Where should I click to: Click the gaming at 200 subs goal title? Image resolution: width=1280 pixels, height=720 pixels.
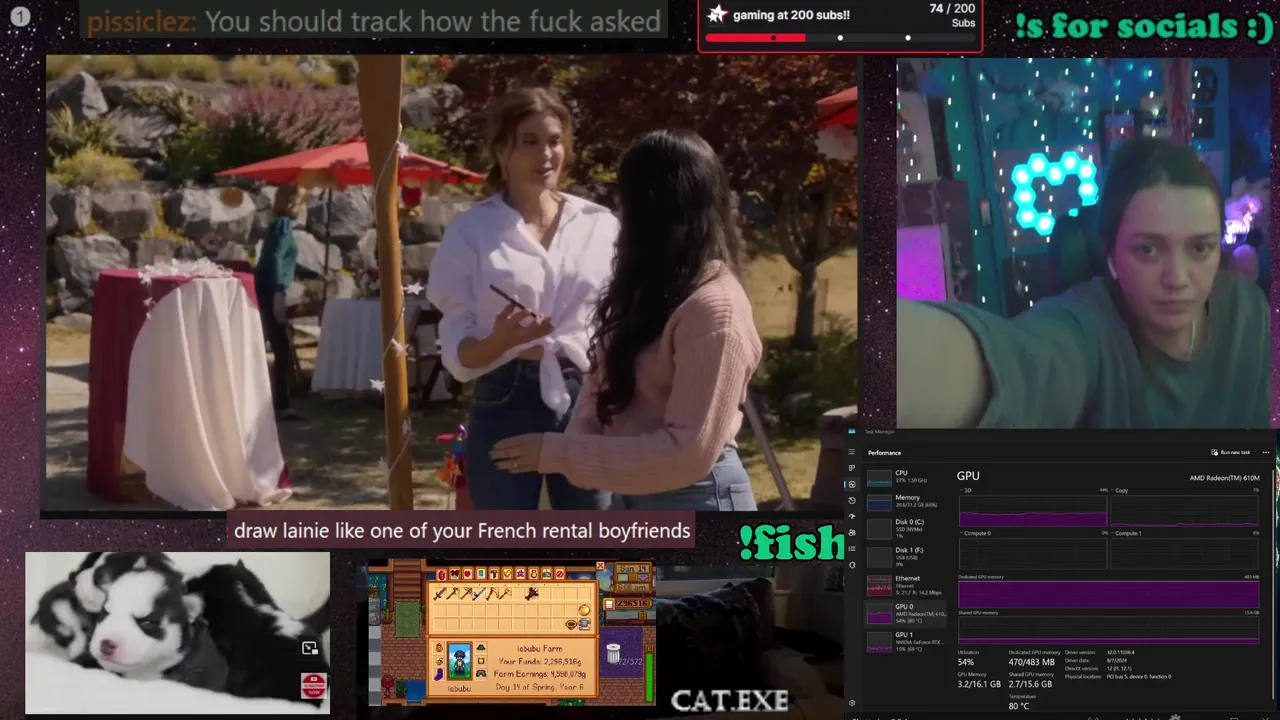pyautogui.click(x=791, y=15)
